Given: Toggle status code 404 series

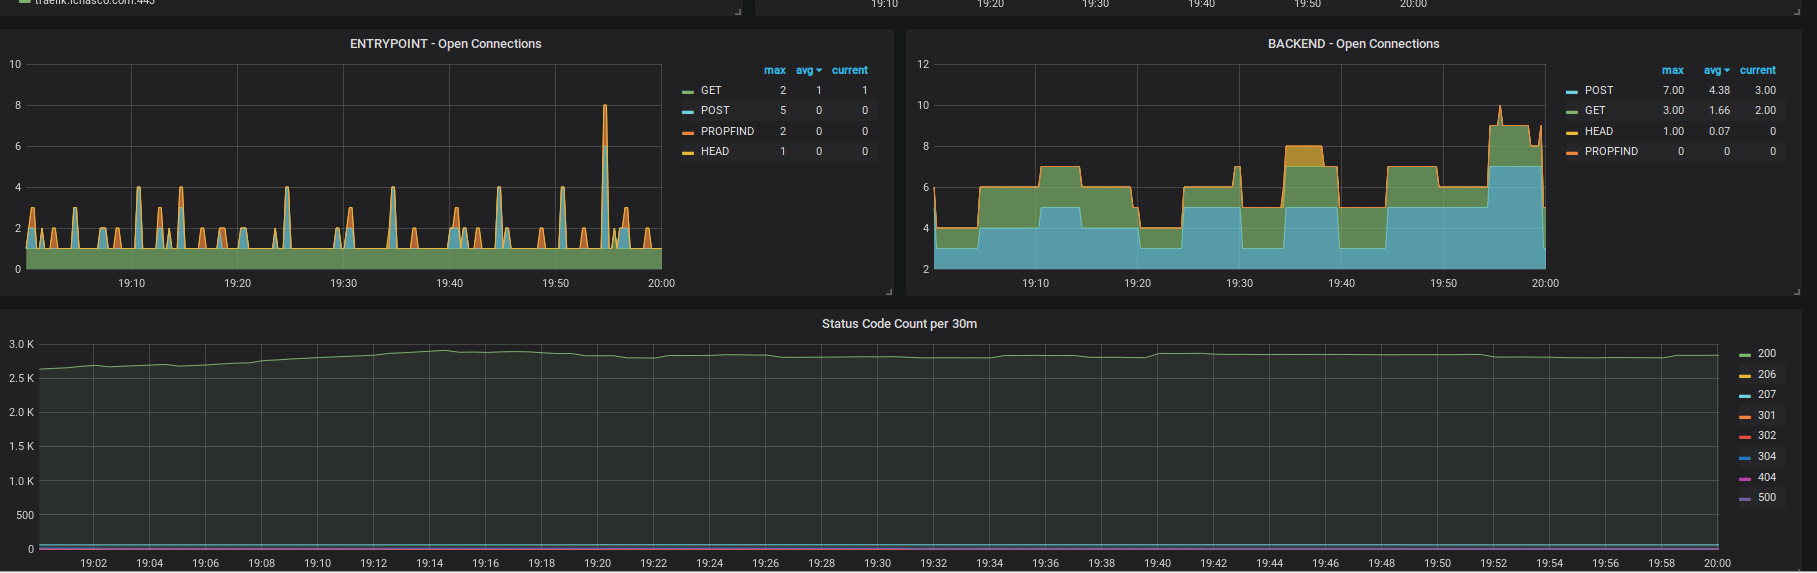Looking at the screenshot, I should point(1767,477).
